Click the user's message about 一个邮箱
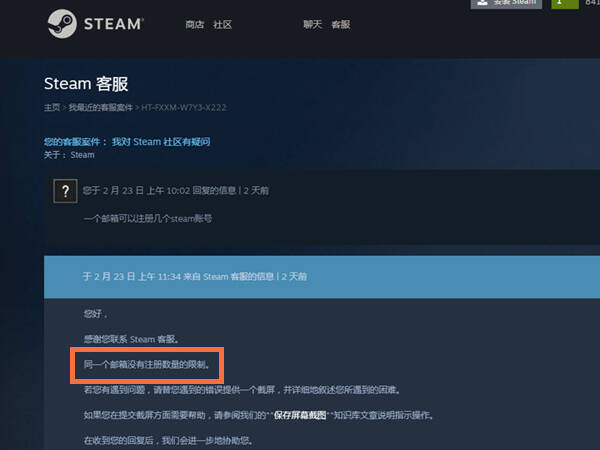 [148, 219]
